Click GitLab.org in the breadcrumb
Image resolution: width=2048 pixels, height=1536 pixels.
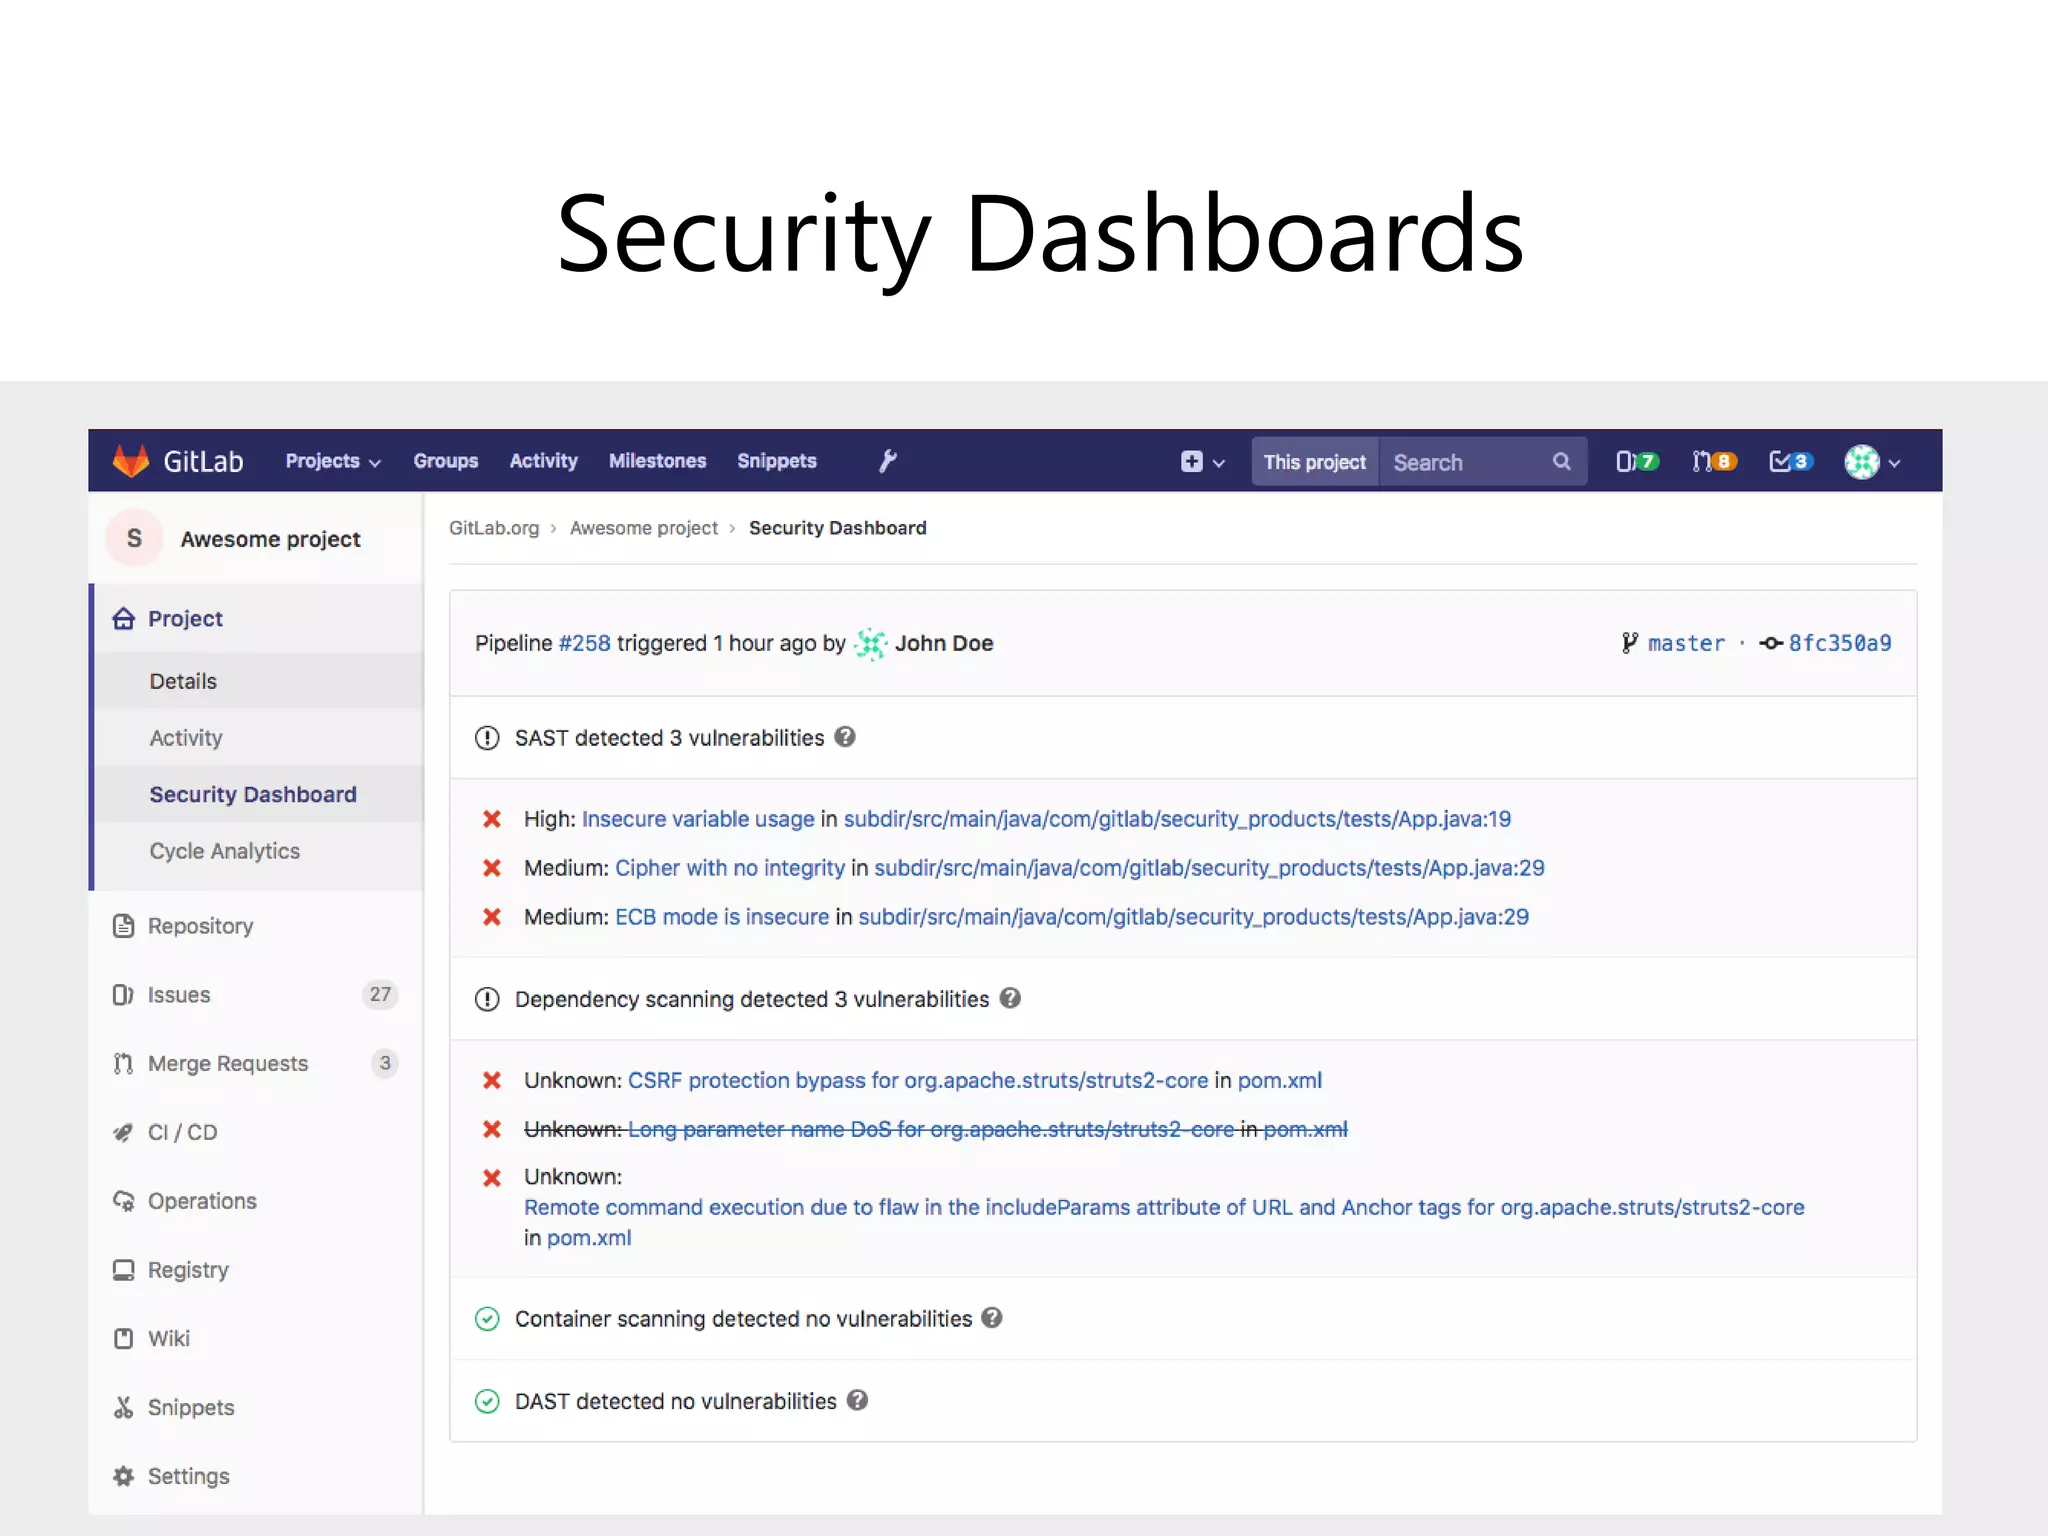(494, 528)
